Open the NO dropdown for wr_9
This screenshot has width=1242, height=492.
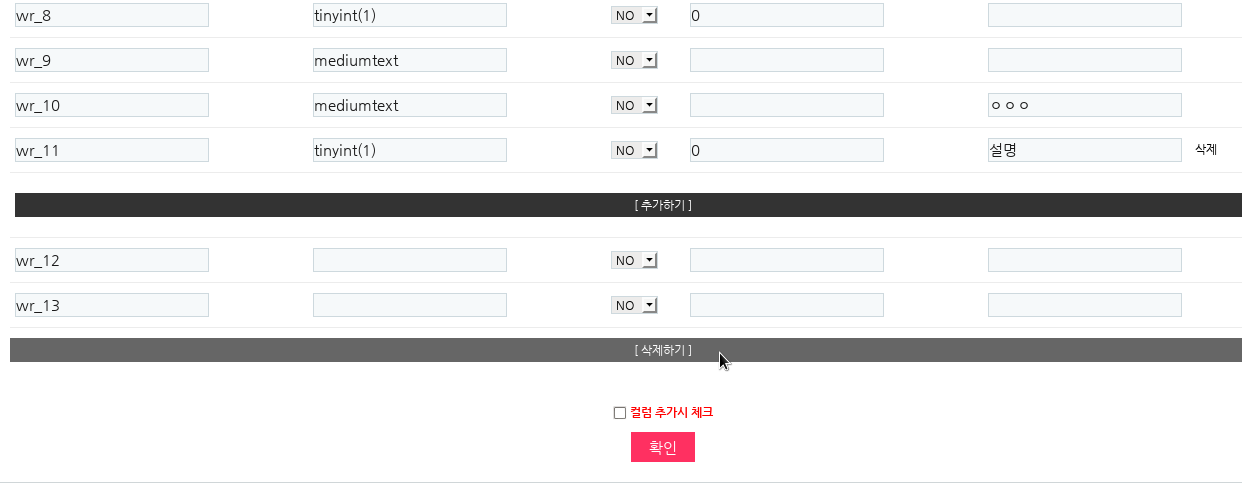coord(634,60)
